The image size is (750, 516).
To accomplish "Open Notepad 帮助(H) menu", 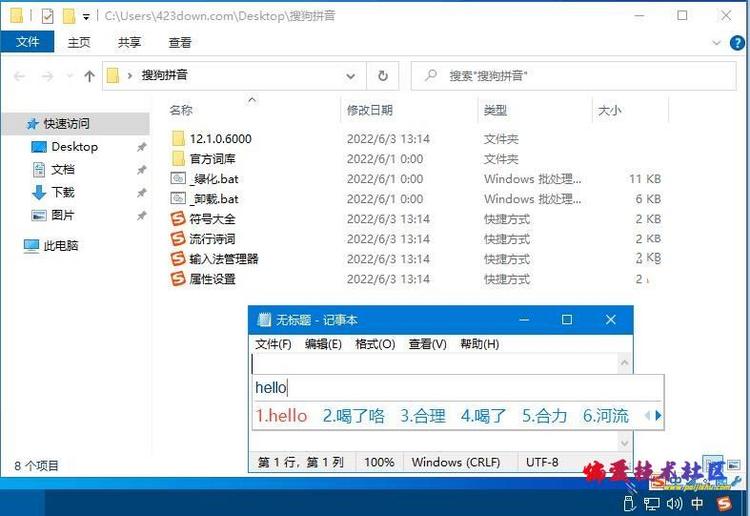I will point(480,344).
